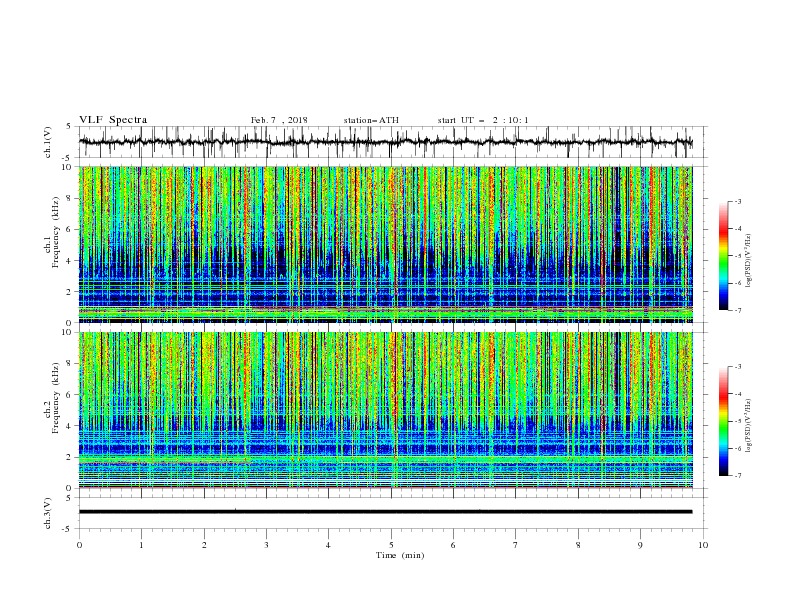Click the "station=ATH" header label
792x612 pixels.
(371, 120)
